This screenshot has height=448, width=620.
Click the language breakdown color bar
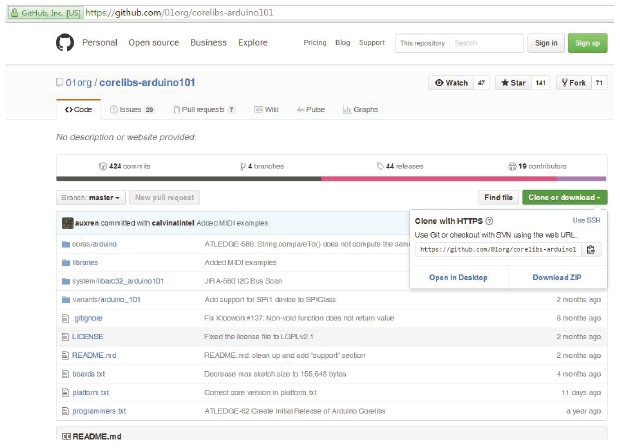[x=331, y=179]
